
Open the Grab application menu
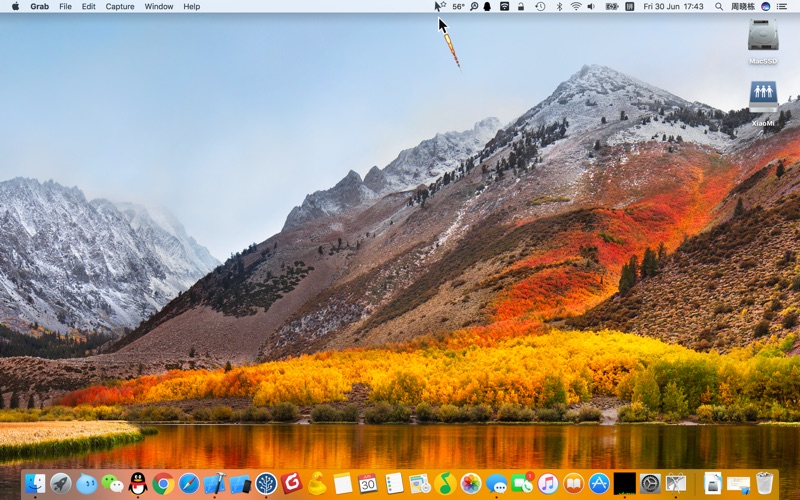tap(40, 6)
